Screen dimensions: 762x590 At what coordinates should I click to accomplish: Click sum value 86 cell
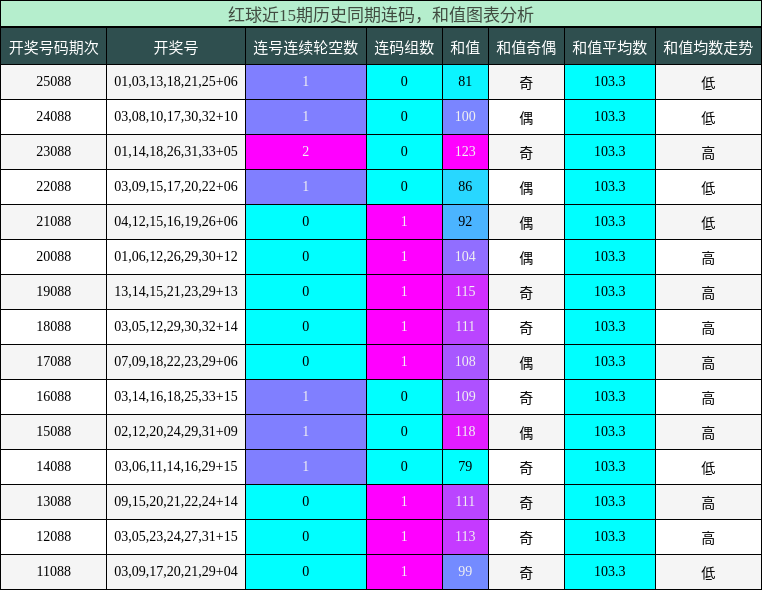(465, 187)
